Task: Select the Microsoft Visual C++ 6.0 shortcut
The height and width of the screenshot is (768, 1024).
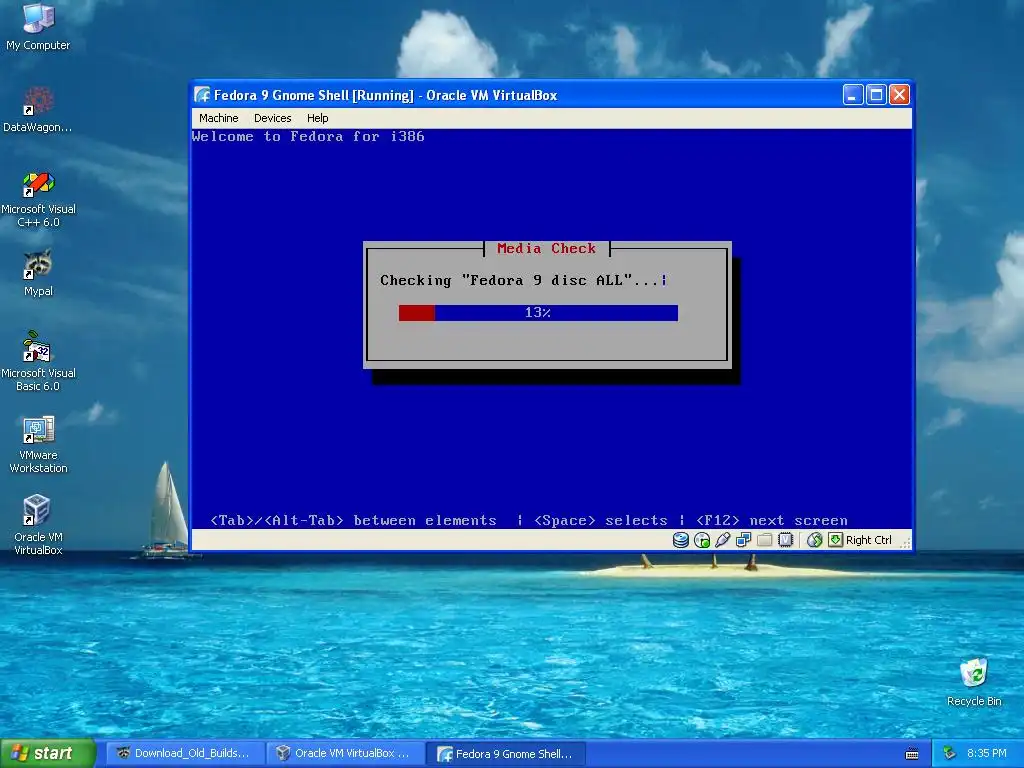Action: tap(38, 199)
